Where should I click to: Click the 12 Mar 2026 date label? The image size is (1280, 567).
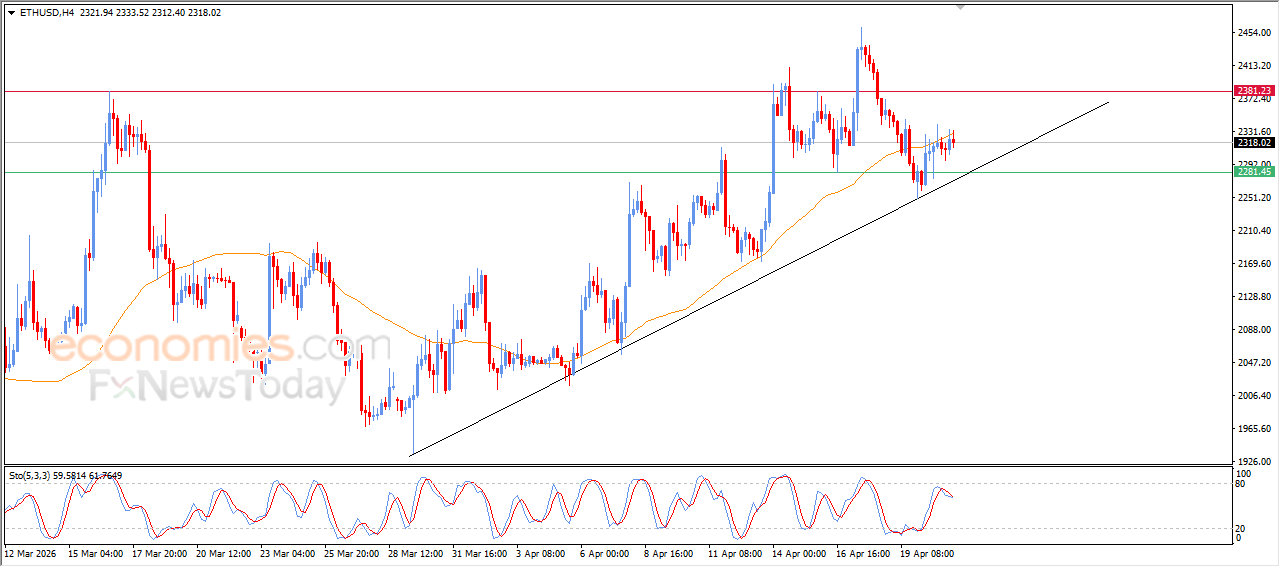point(31,552)
